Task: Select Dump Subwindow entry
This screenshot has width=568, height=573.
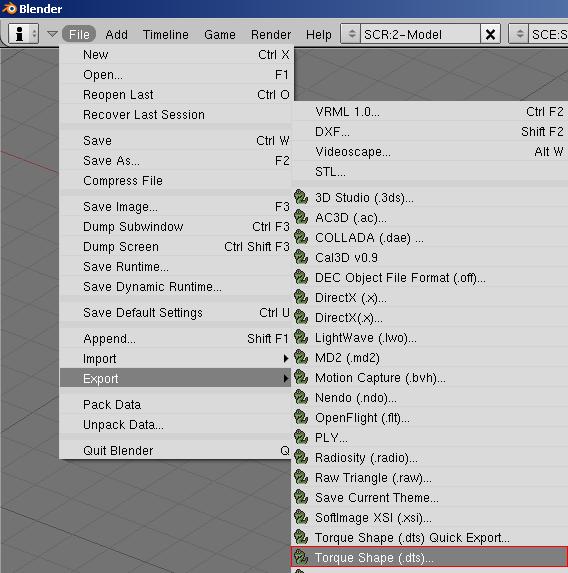Action: point(175,227)
